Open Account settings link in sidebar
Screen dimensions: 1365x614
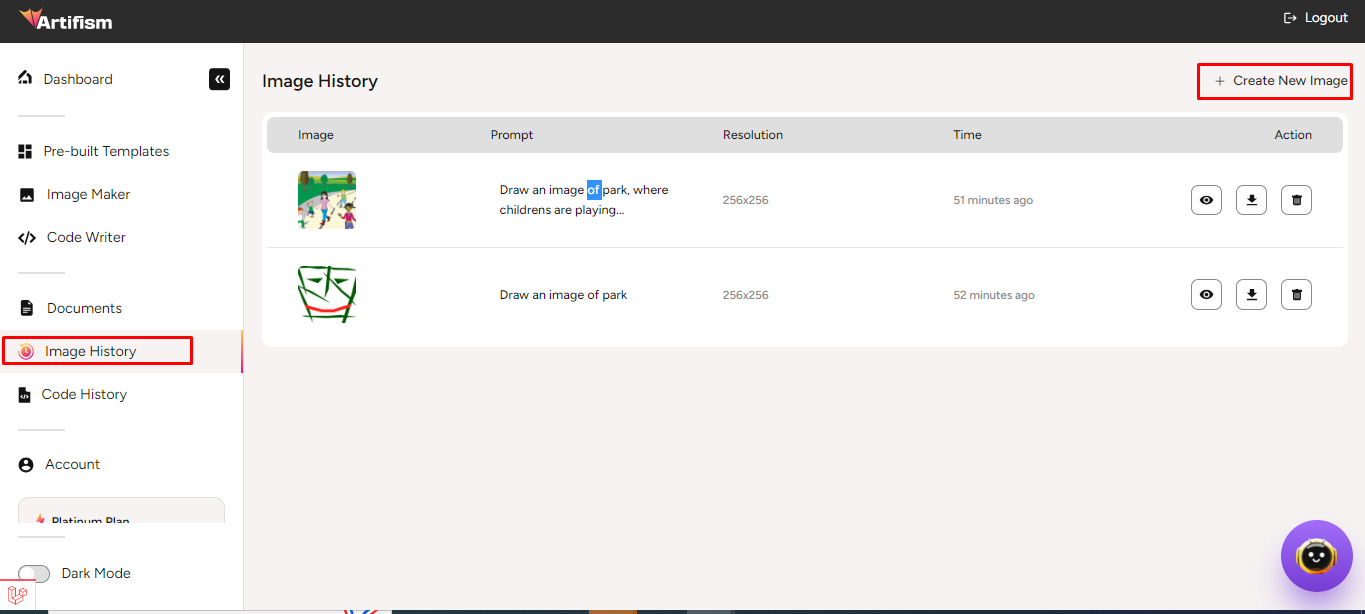(x=72, y=465)
